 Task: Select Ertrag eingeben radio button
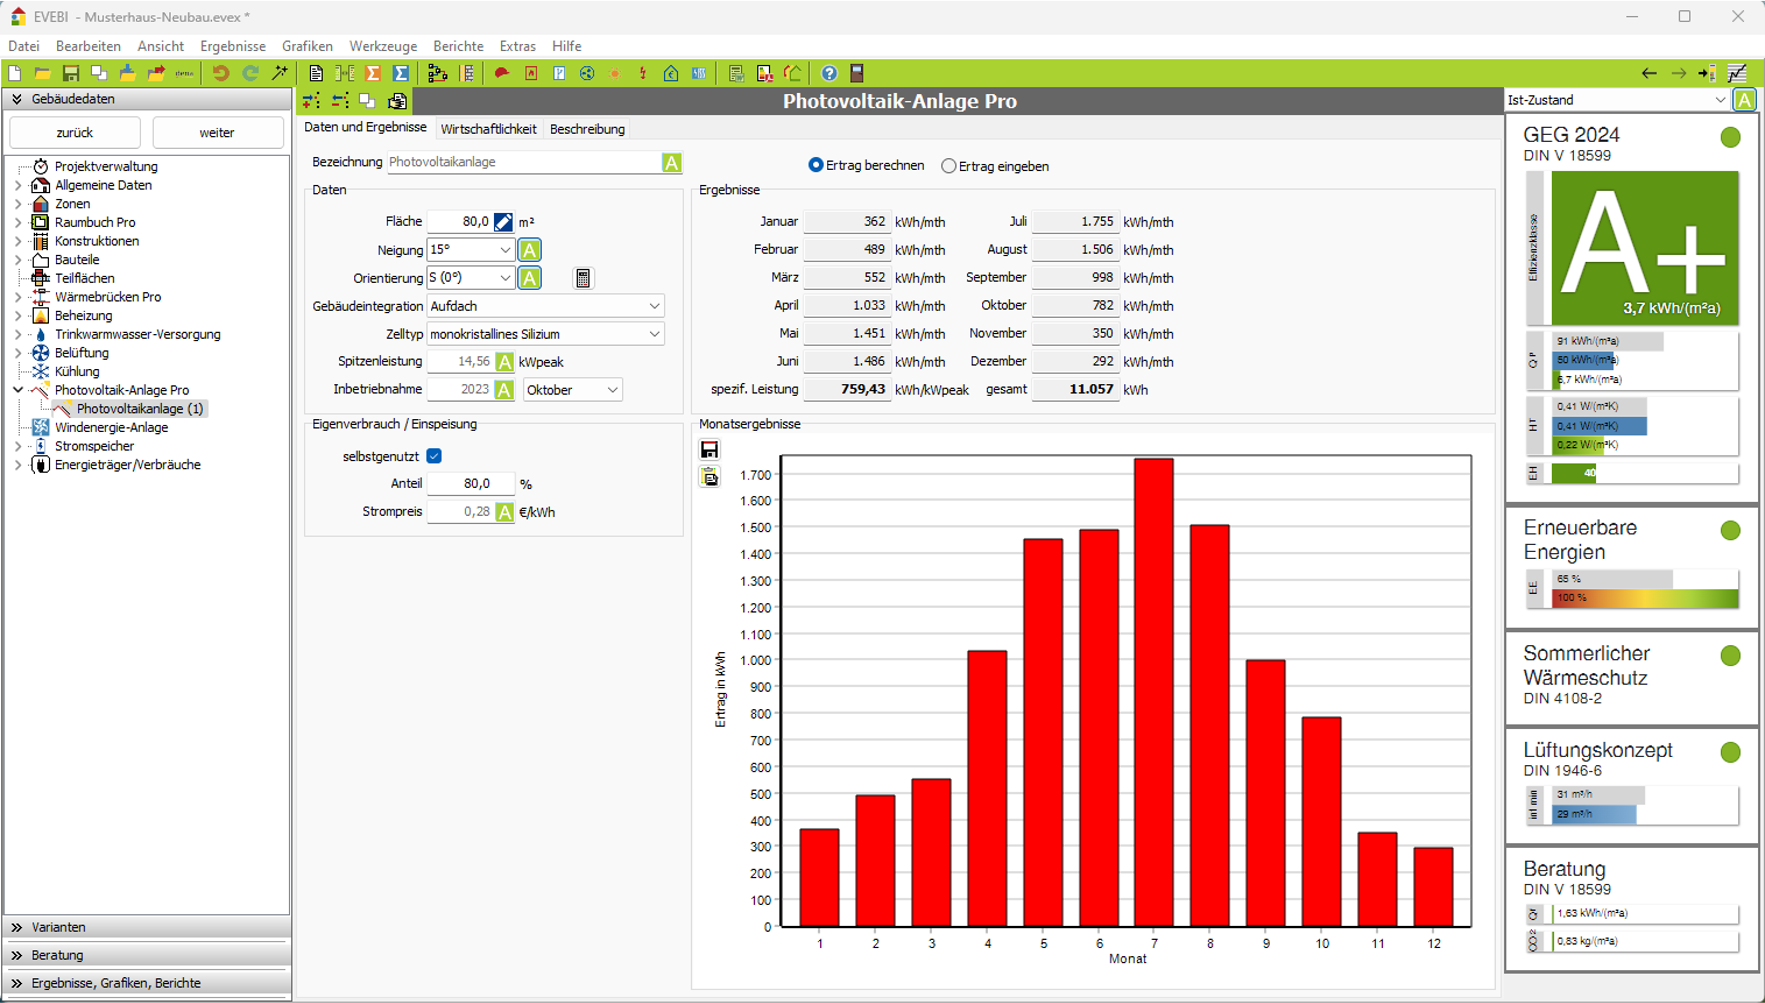click(x=949, y=166)
